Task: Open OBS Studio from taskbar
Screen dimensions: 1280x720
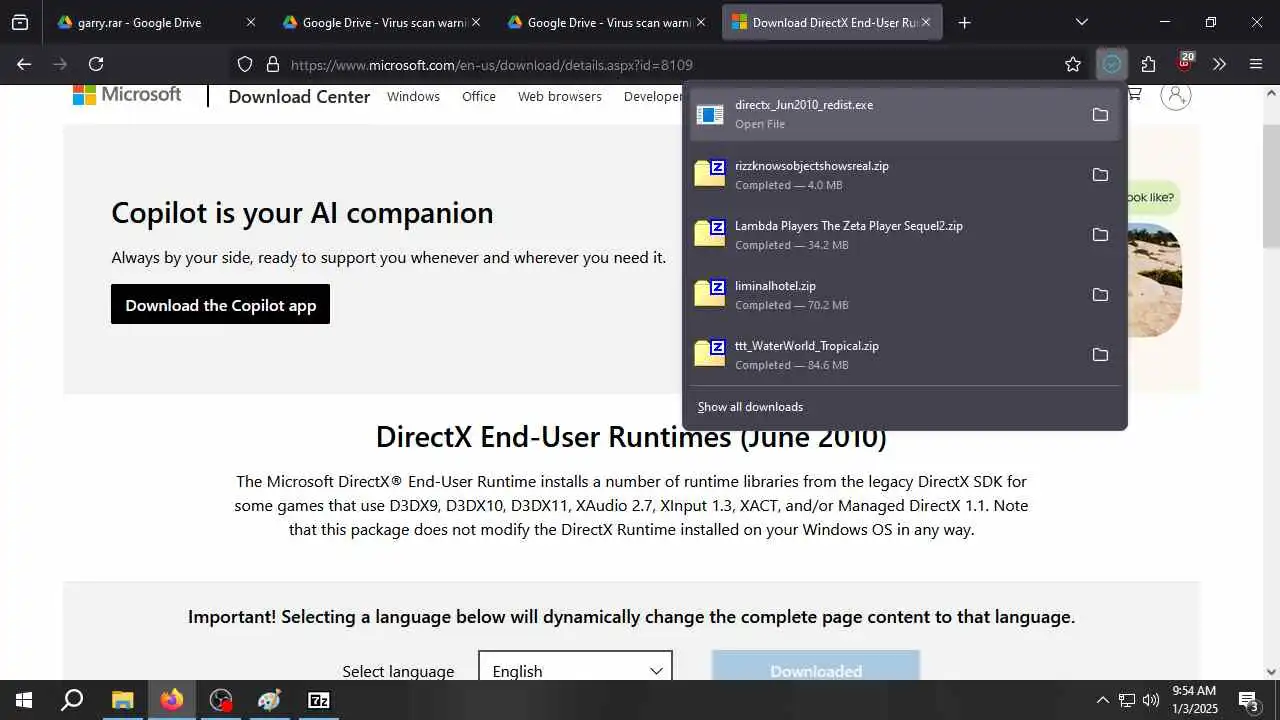Action: pos(221,700)
